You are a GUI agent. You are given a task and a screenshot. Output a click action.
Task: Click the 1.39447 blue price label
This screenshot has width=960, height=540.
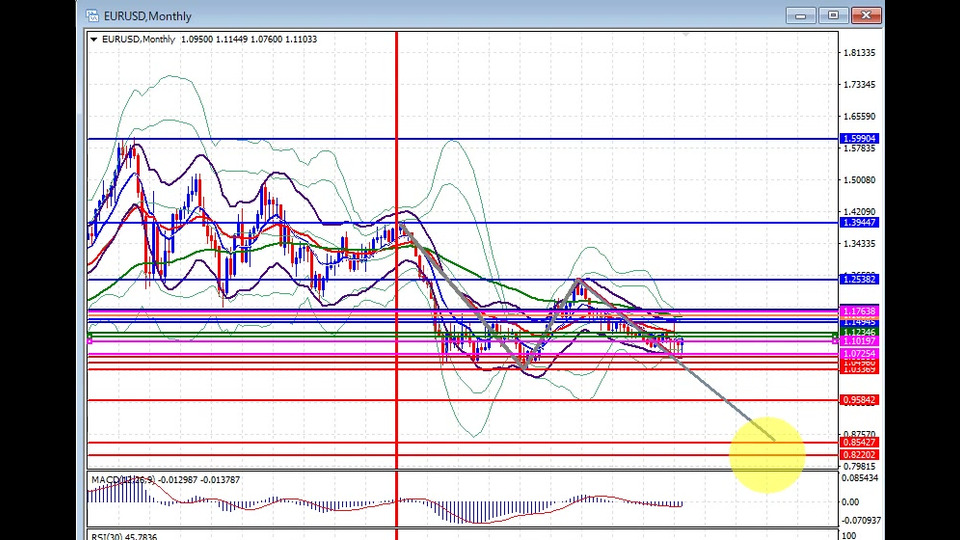click(859, 223)
